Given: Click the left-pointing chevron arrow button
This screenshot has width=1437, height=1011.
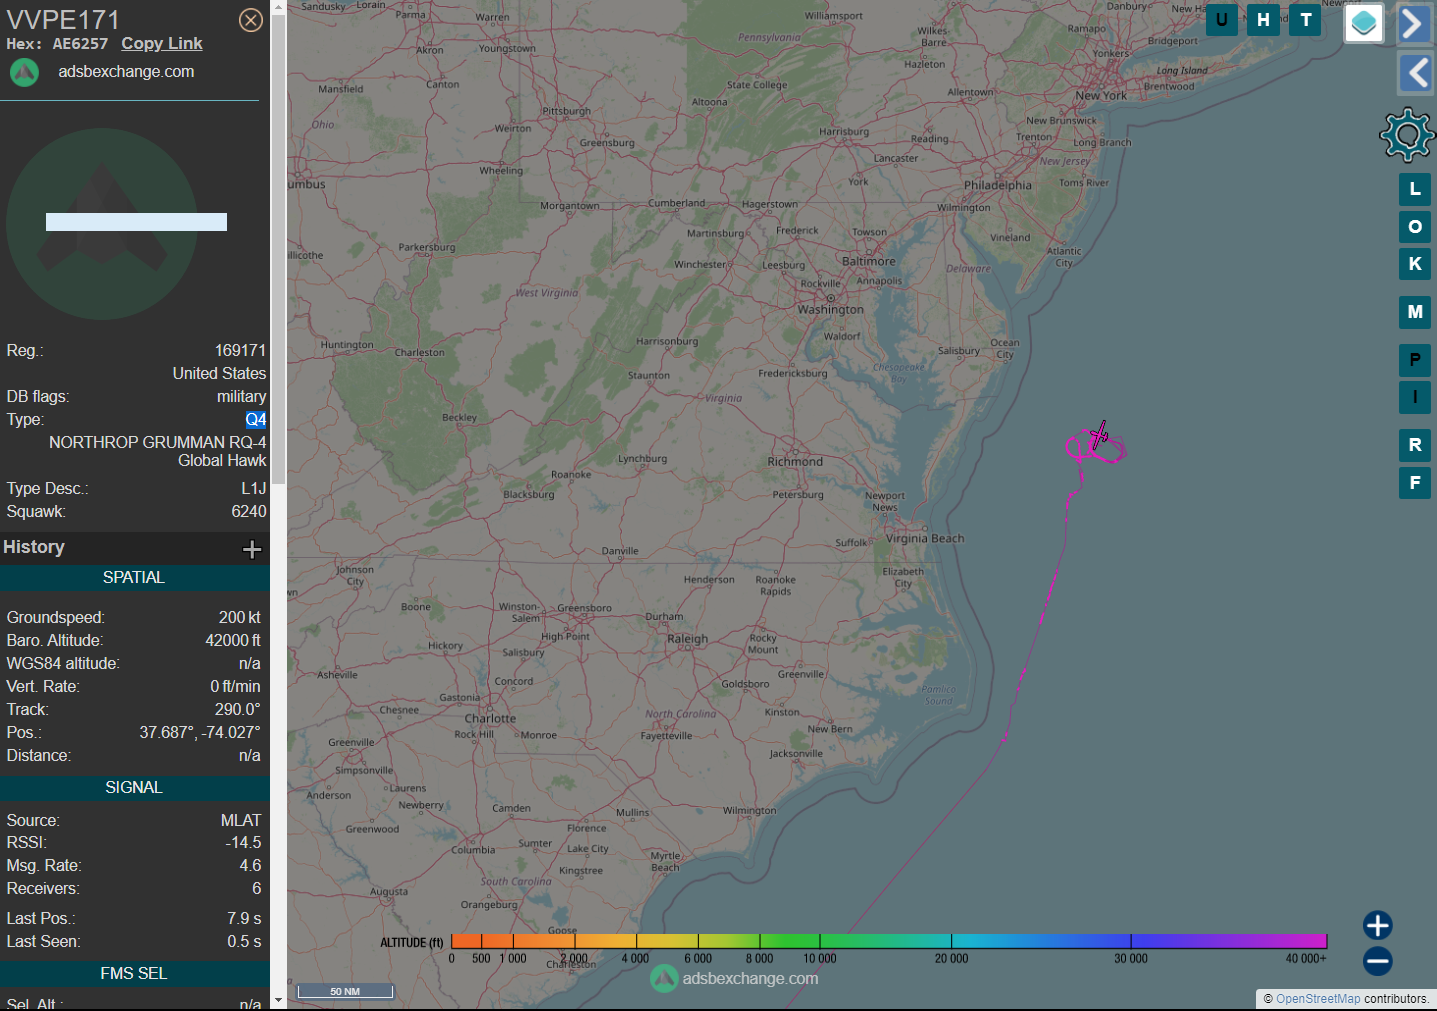Looking at the screenshot, I should (1414, 73).
